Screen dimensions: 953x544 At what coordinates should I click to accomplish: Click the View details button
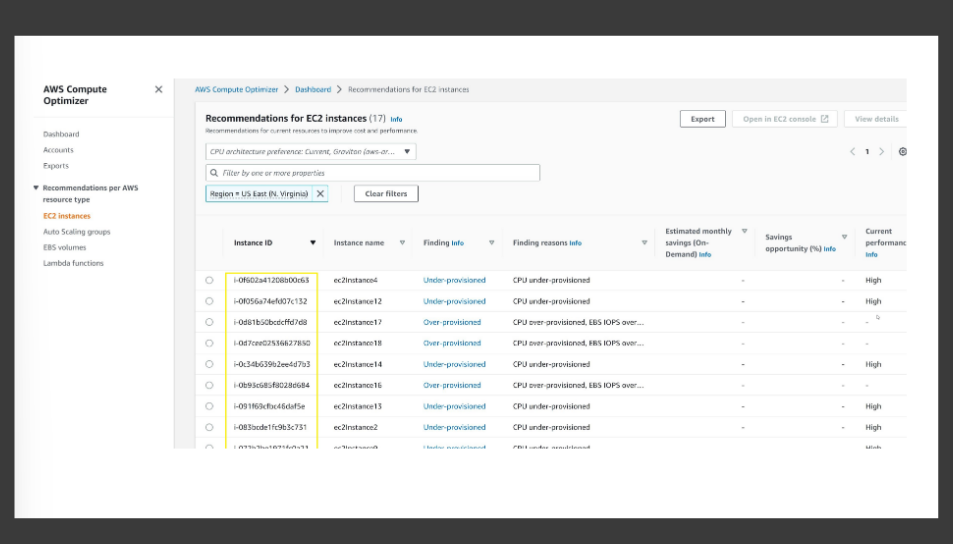coord(876,119)
